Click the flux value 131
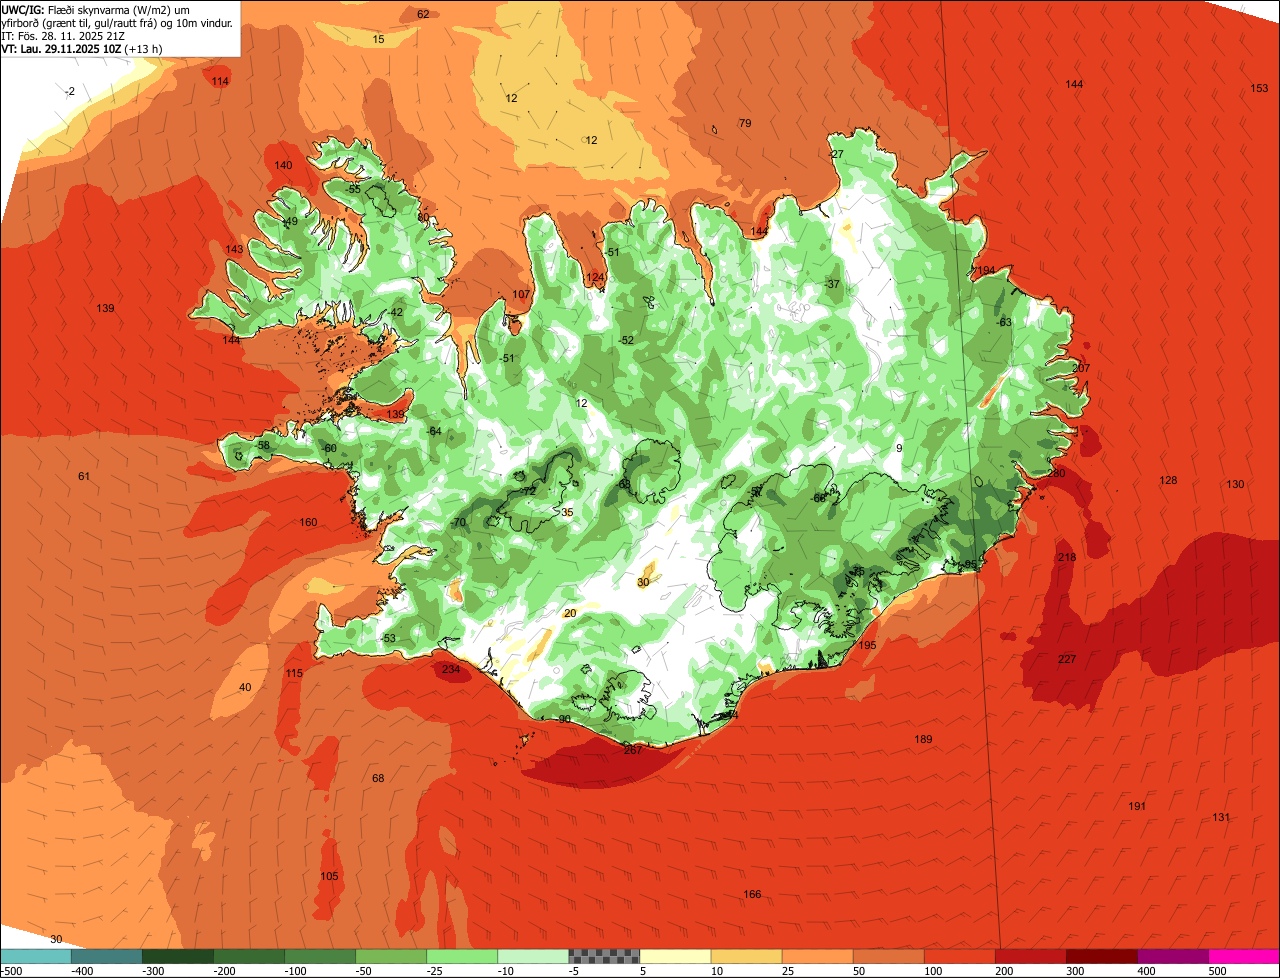 pyautogui.click(x=1221, y=817)
